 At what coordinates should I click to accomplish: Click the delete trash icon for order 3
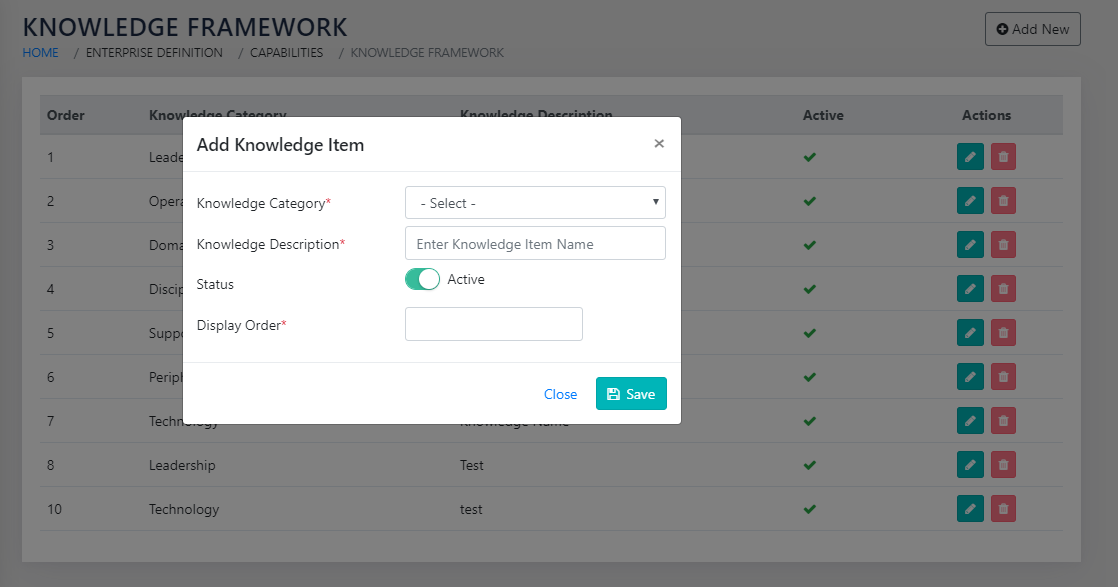point(1003,245)
